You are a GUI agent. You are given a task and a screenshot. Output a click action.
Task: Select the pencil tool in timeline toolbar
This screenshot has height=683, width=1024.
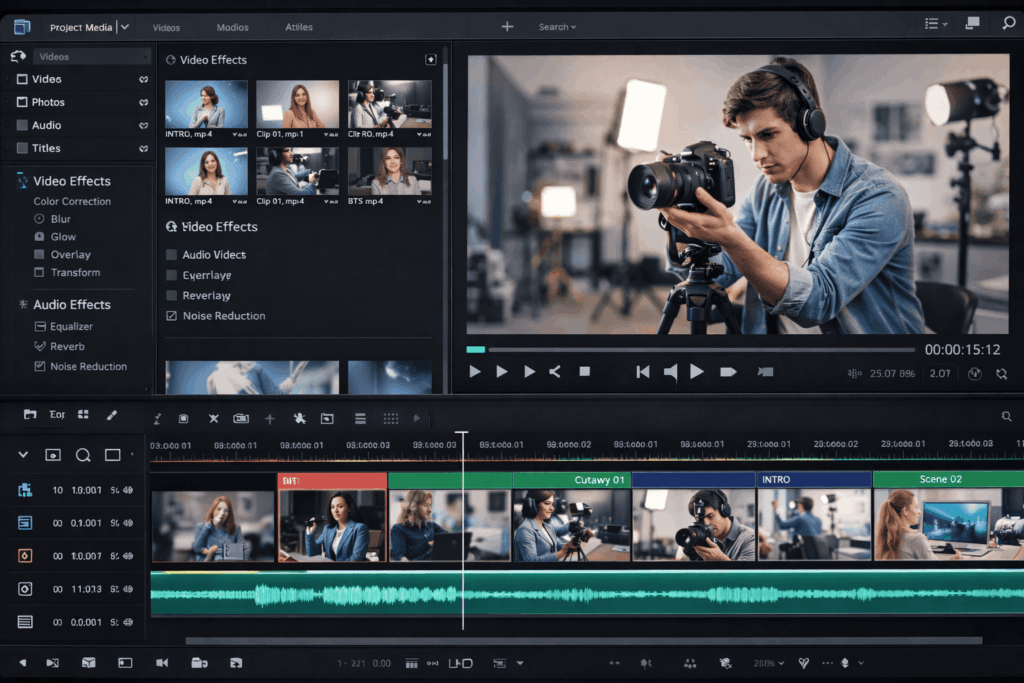tap(111, 415)
